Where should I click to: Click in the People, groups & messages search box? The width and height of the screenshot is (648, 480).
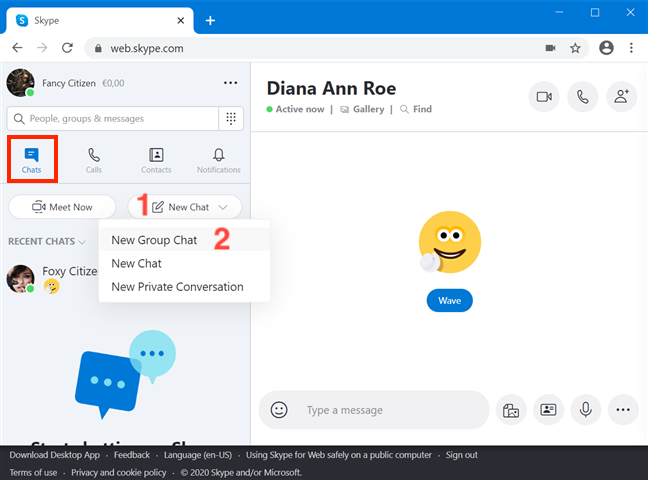point(113,119)
